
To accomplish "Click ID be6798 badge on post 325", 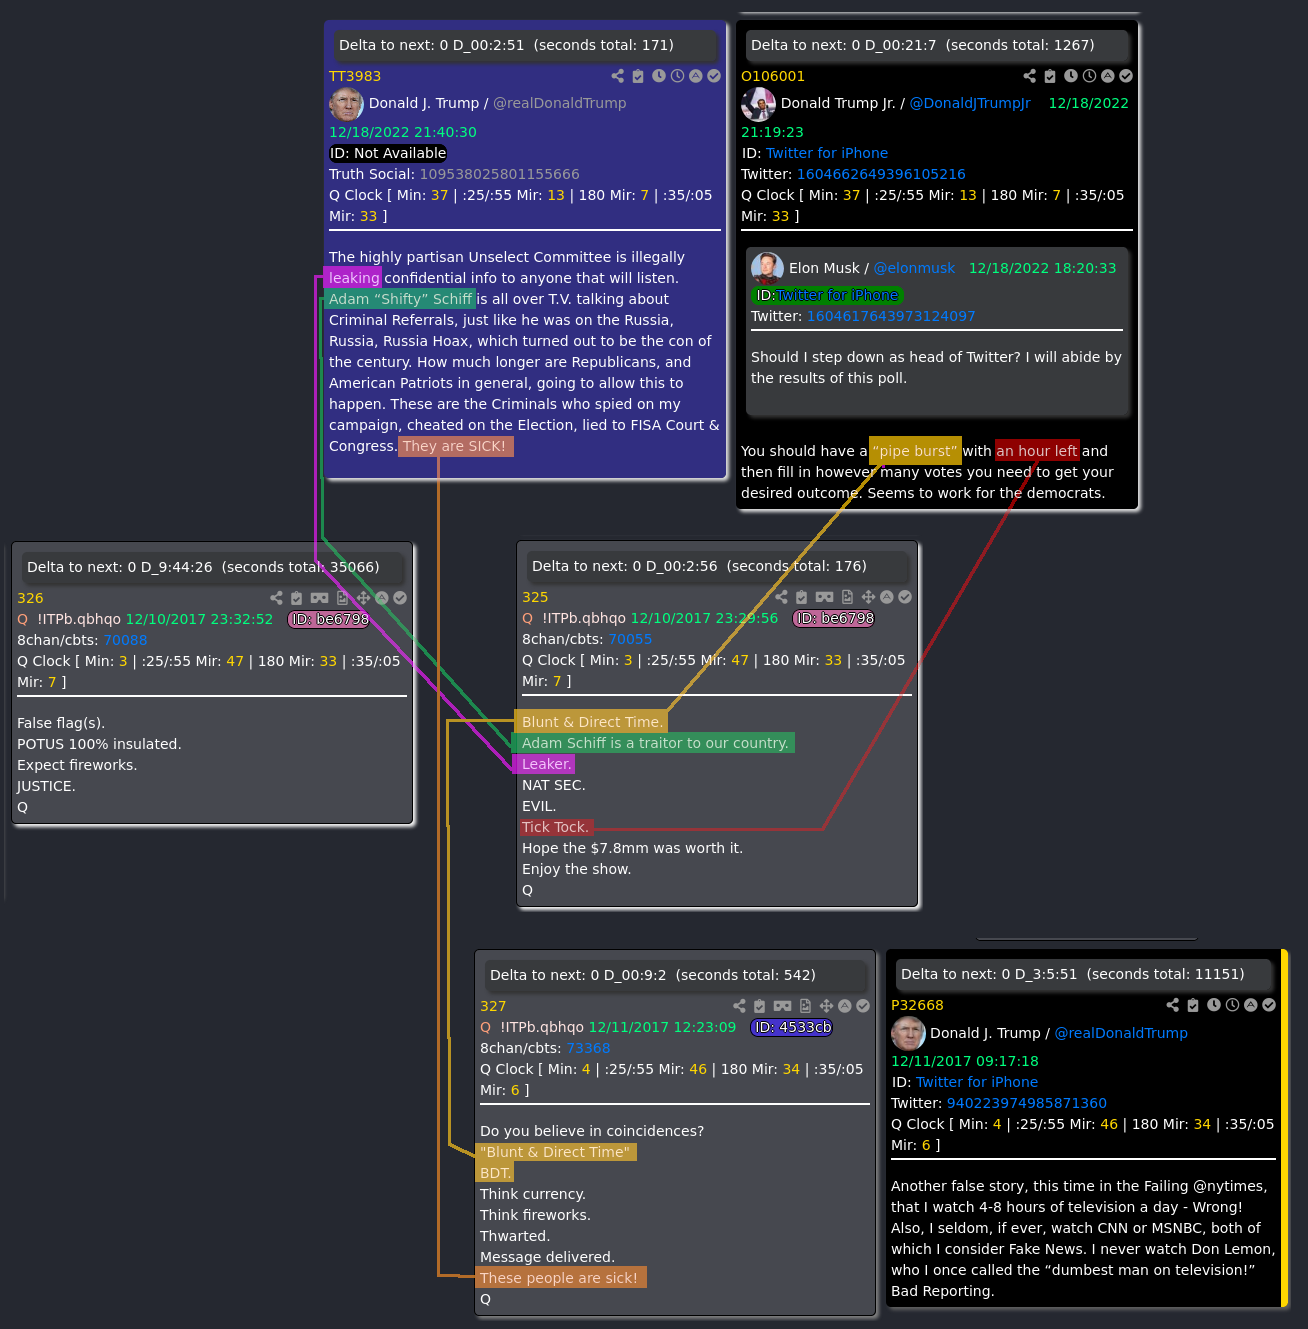I will [x=834, y=618].
